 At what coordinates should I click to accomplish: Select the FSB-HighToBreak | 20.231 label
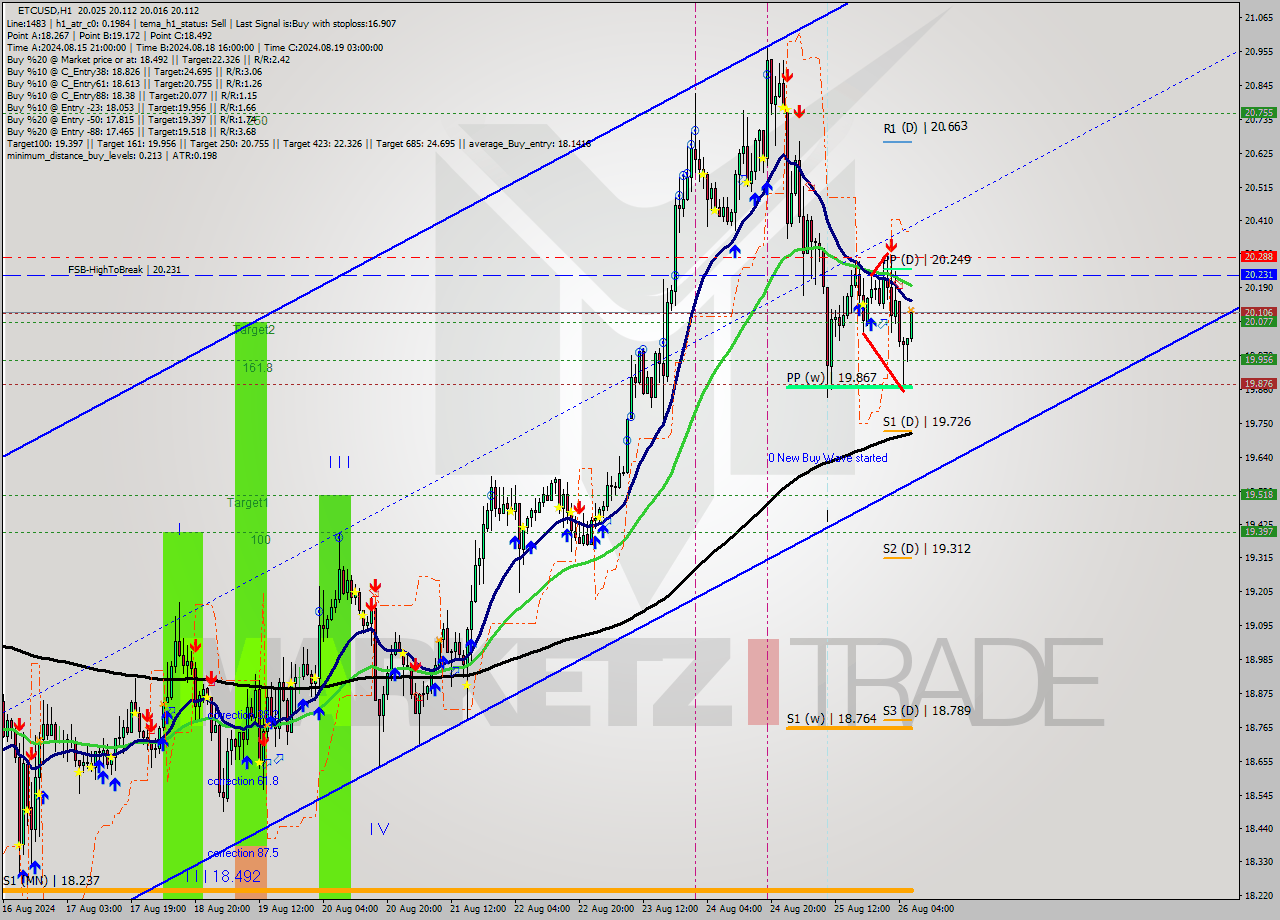tap(125, 270)
